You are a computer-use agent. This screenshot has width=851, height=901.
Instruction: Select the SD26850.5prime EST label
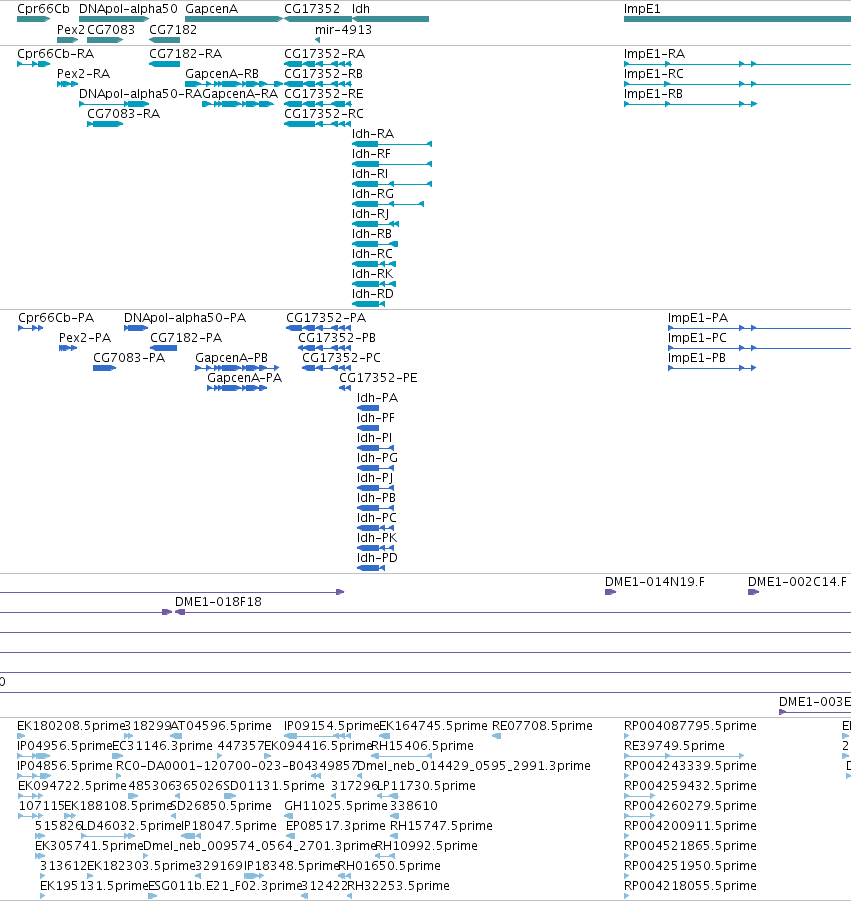click(221, 806)
